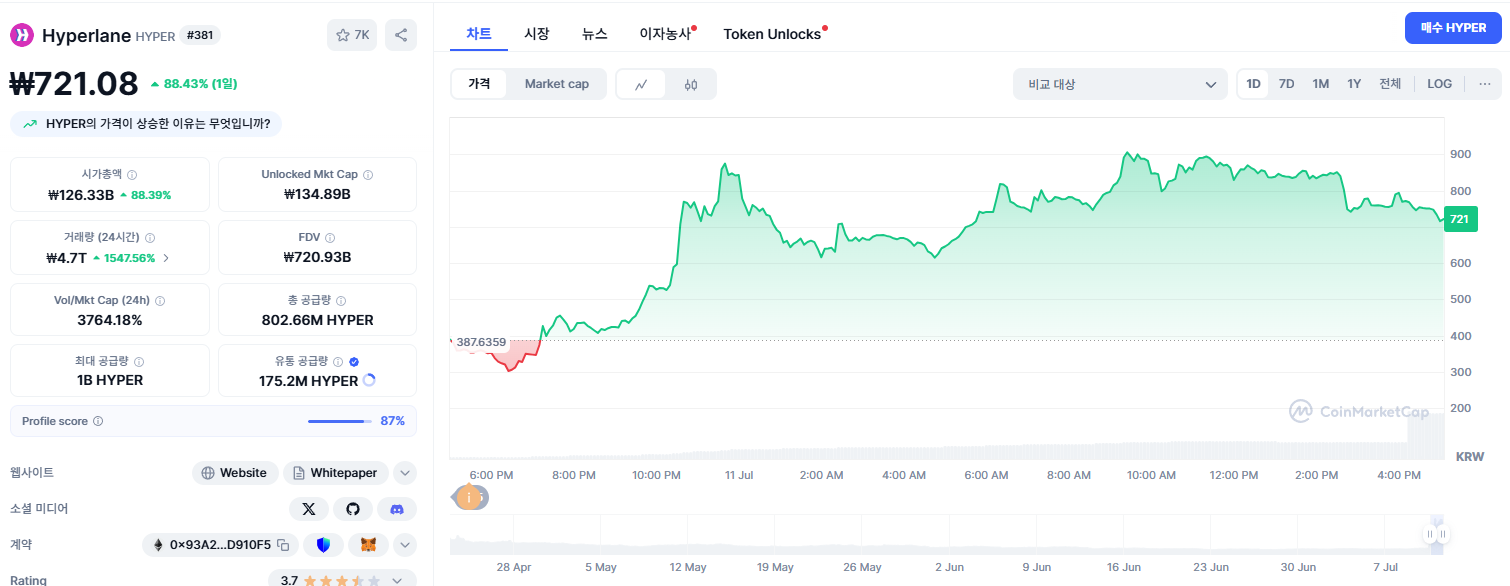This screenshot has height=586, width=1510.
Task: Open the 비교 대상 comparison dropdown
Action: (x=1120, y=85)
